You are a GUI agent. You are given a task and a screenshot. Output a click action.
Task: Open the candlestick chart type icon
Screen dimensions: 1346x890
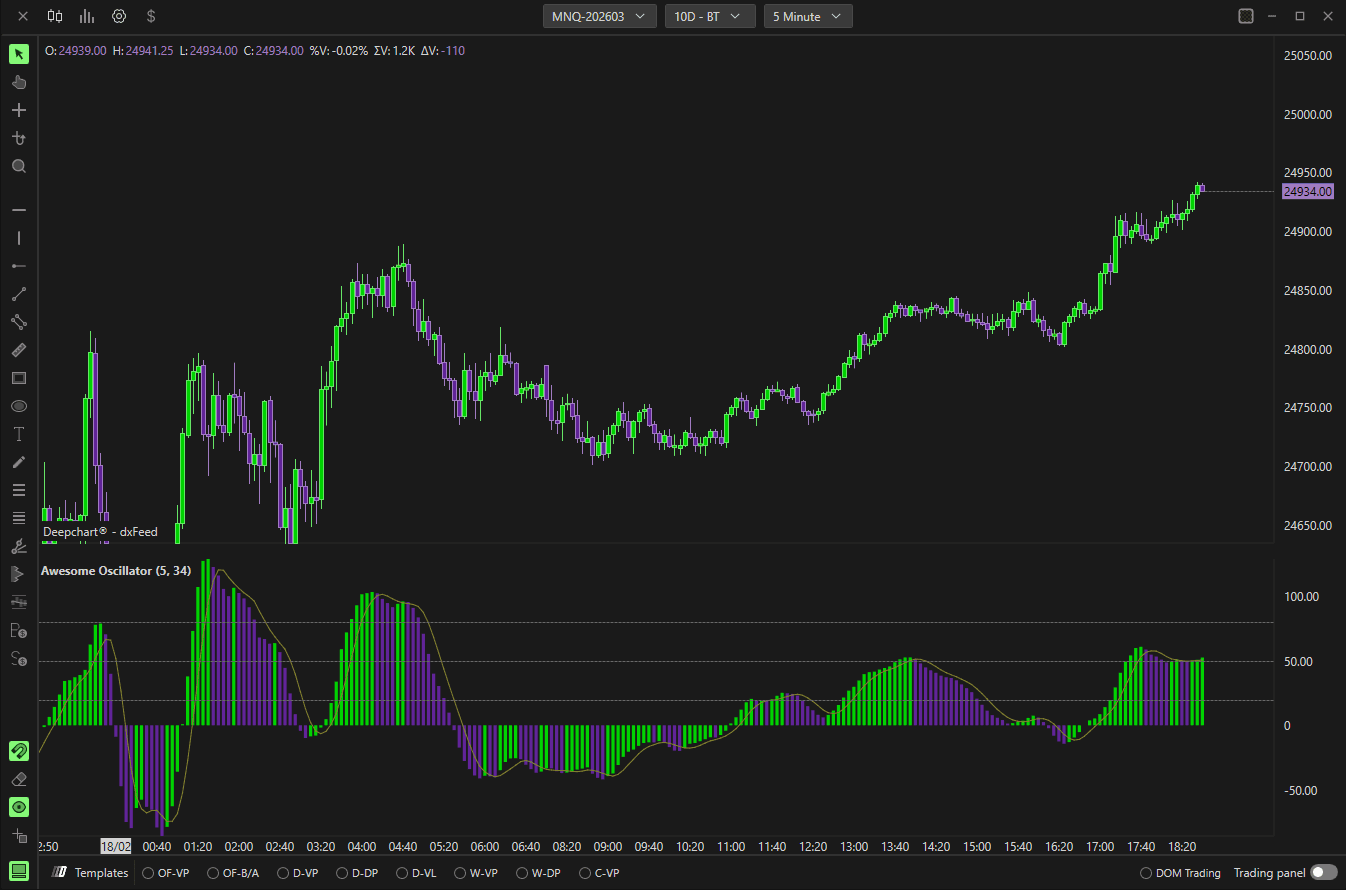55,16
